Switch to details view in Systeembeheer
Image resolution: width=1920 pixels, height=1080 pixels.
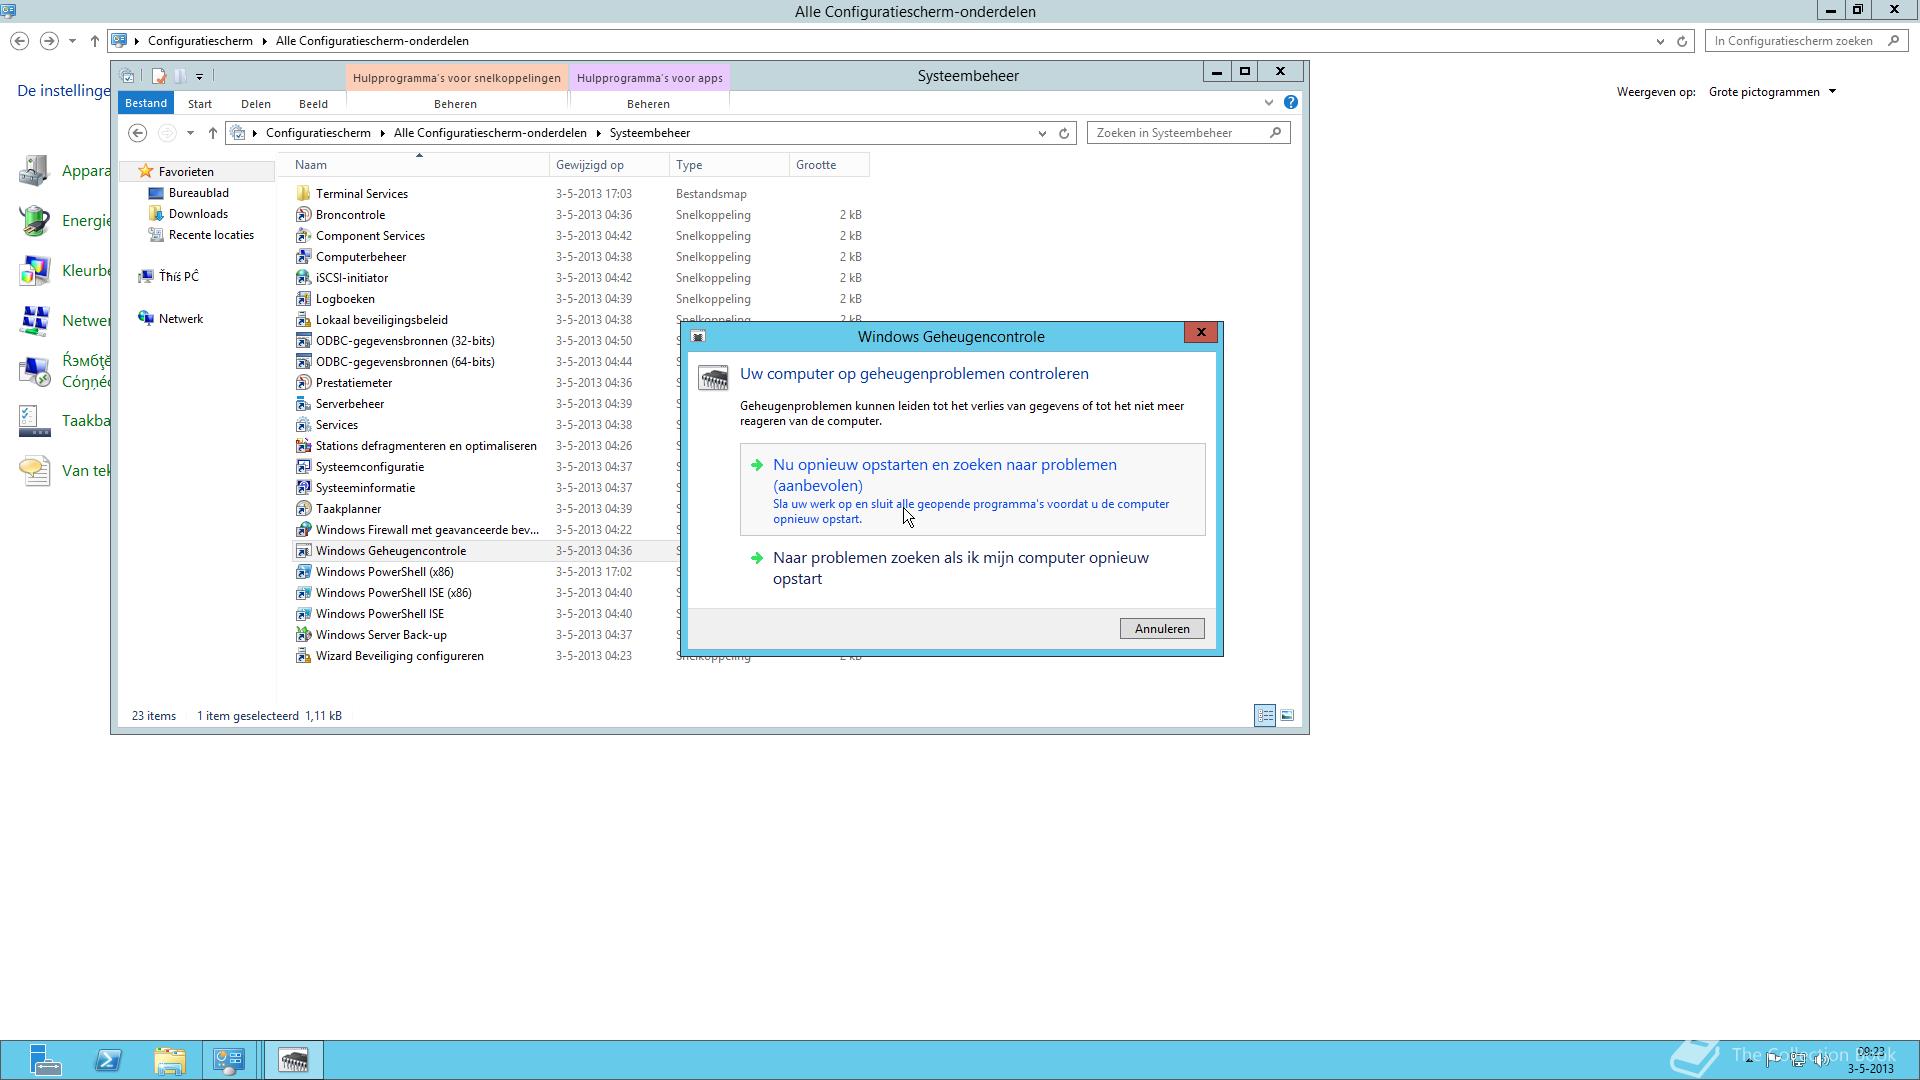click(1265, 715)
